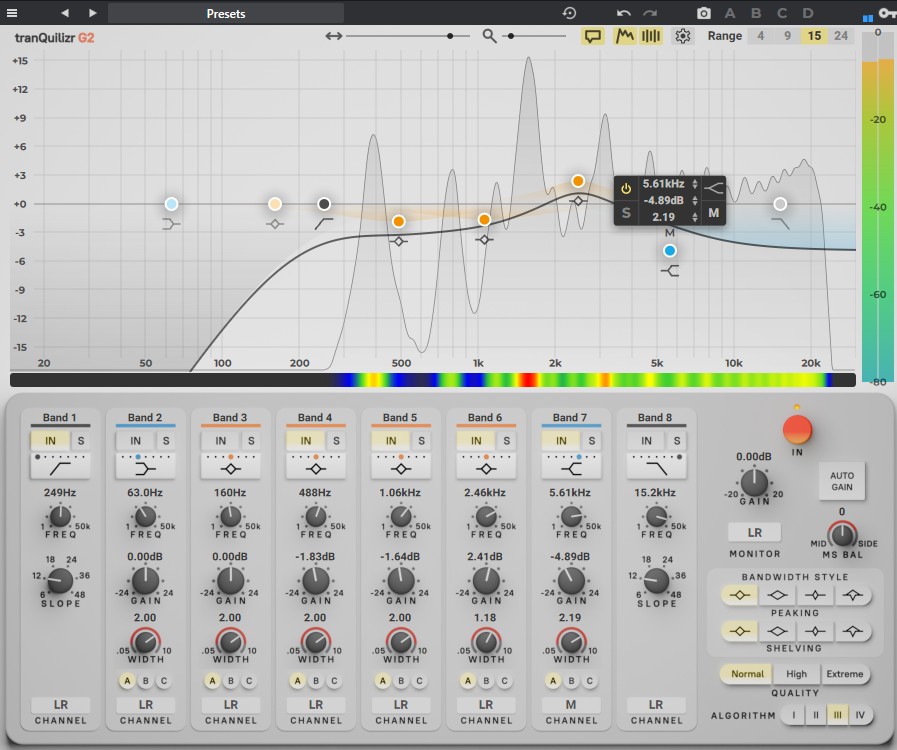Enable Band 3 IN button

pos(221,441)
